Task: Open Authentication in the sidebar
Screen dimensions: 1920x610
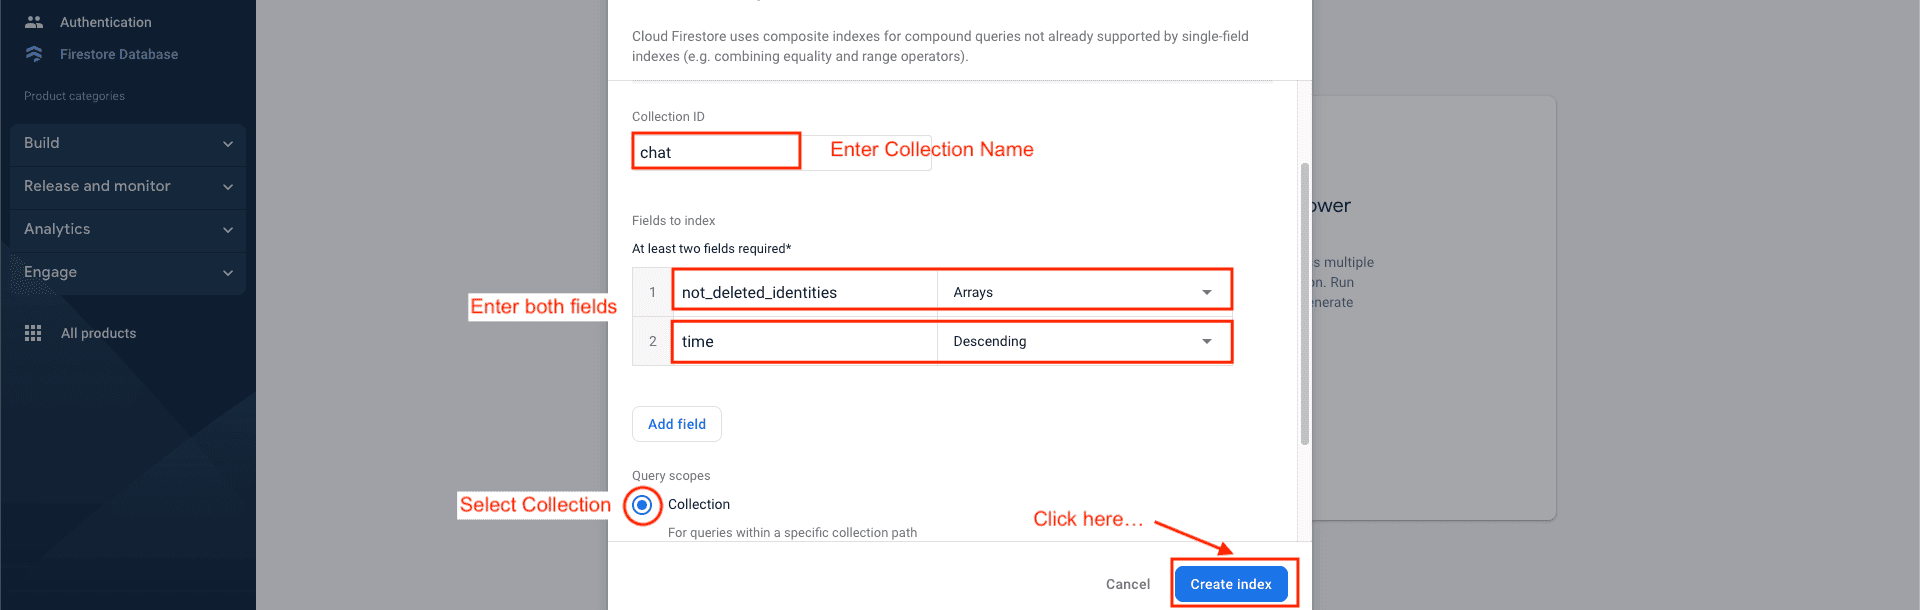Action: [x=106, y=22]
